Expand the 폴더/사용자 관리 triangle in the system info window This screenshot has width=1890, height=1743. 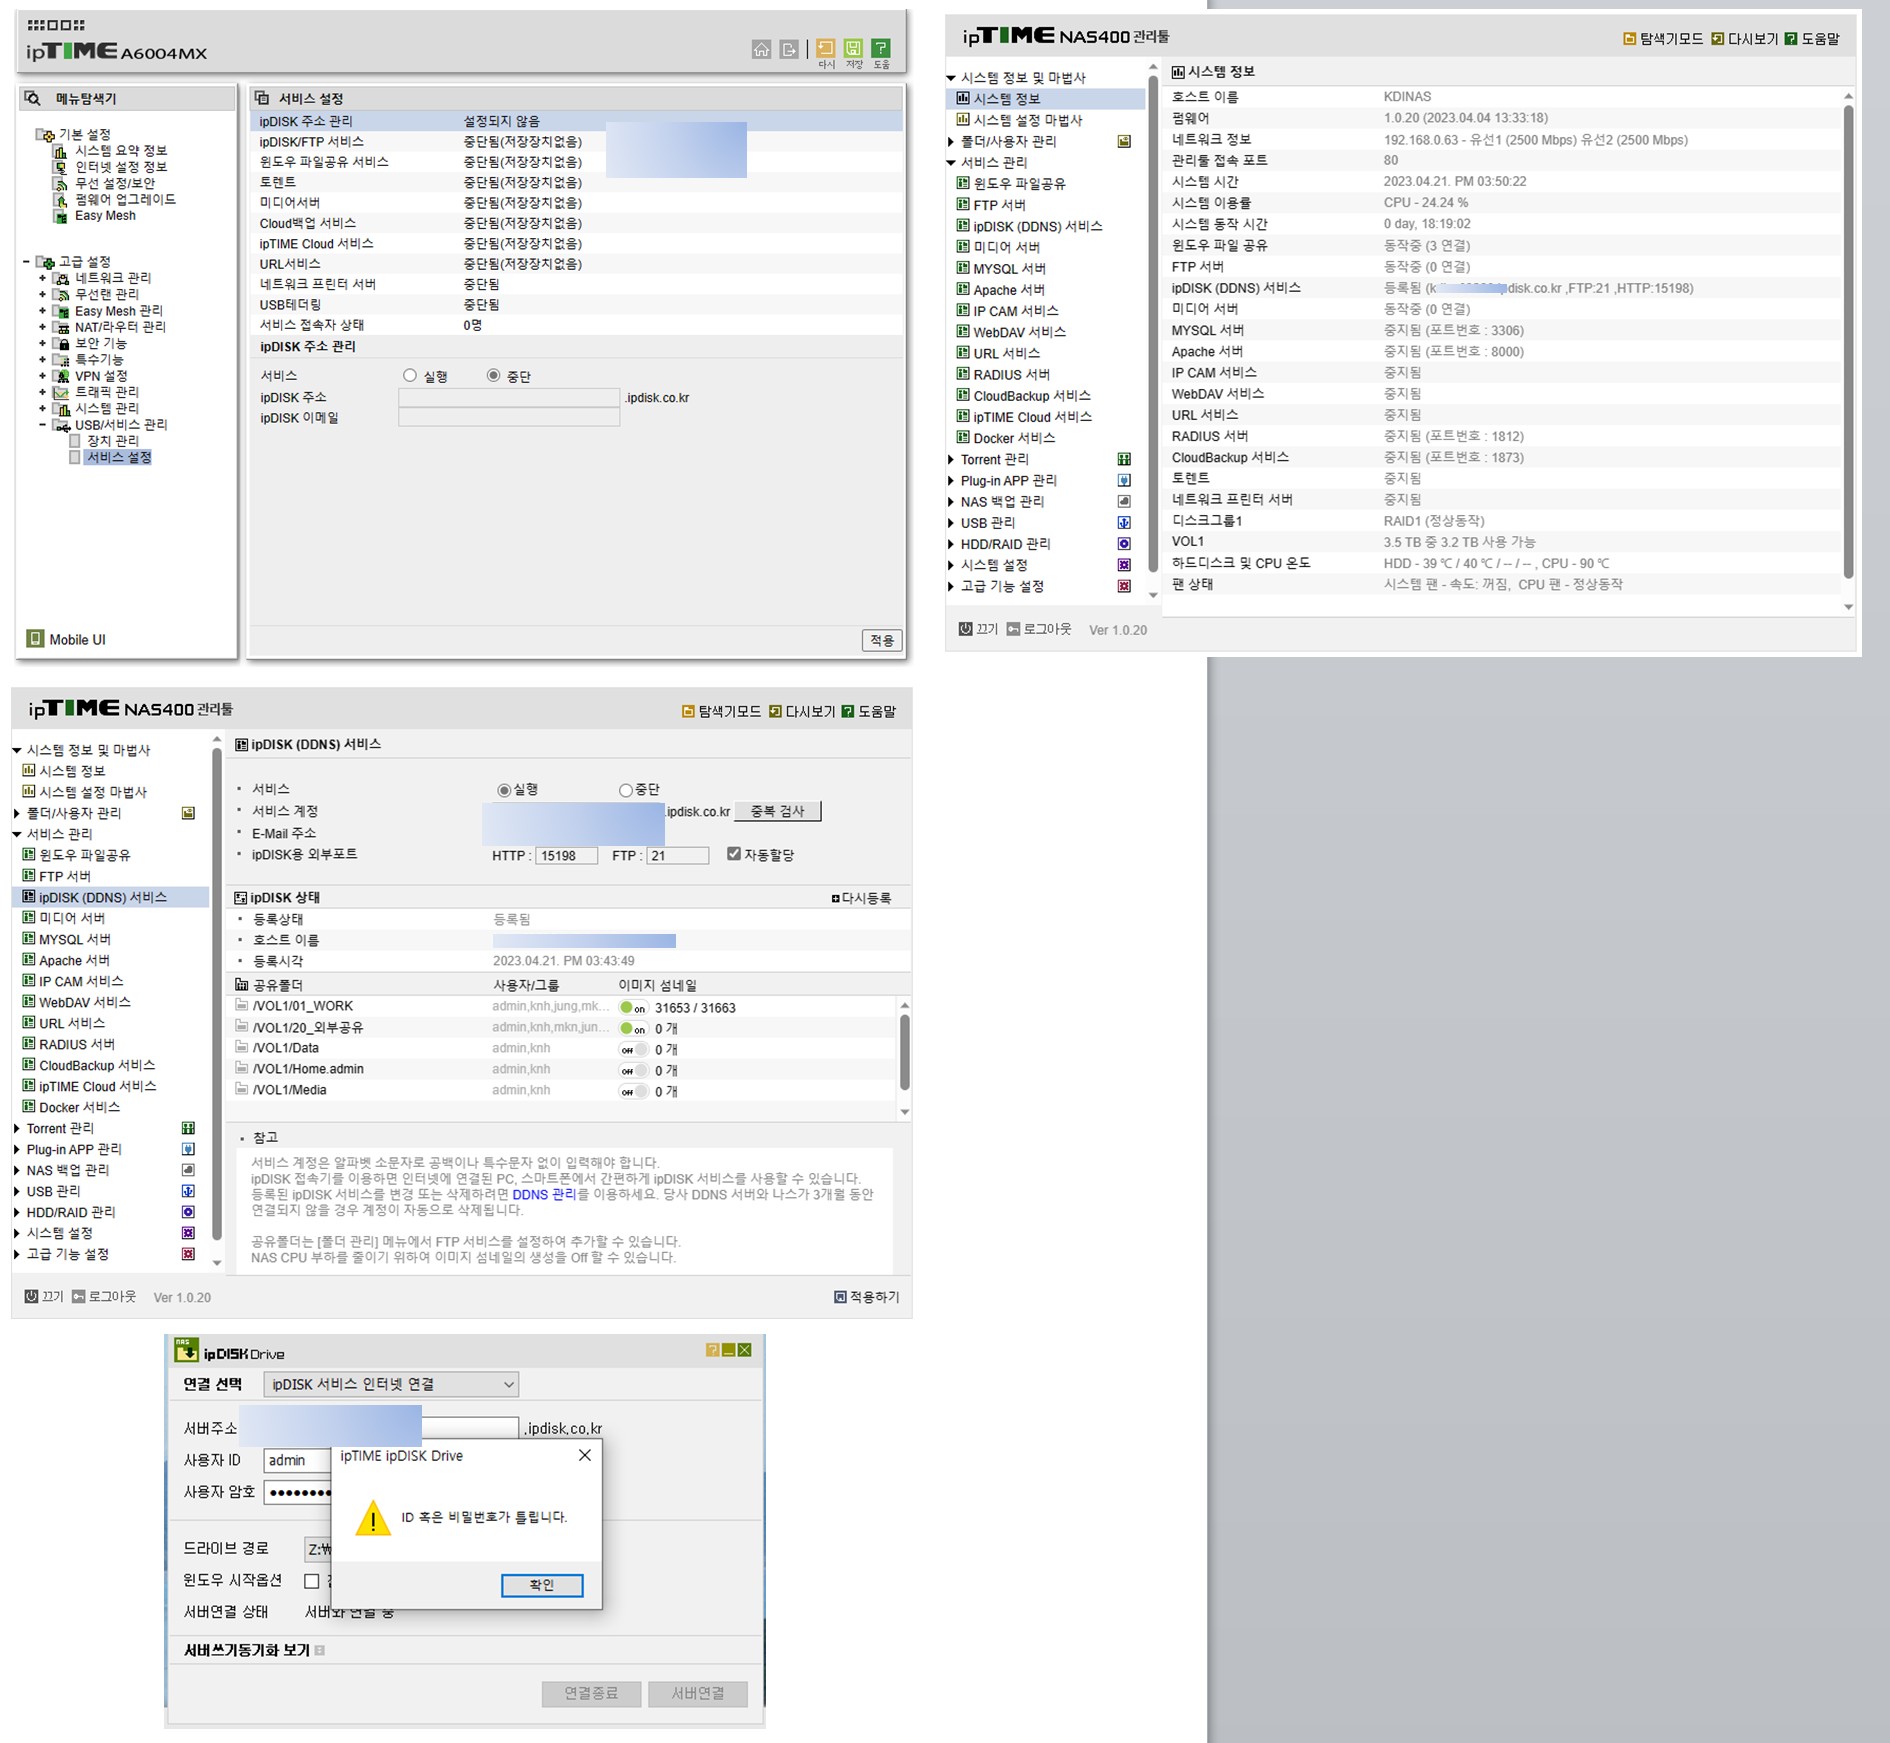tap(951, 142)
